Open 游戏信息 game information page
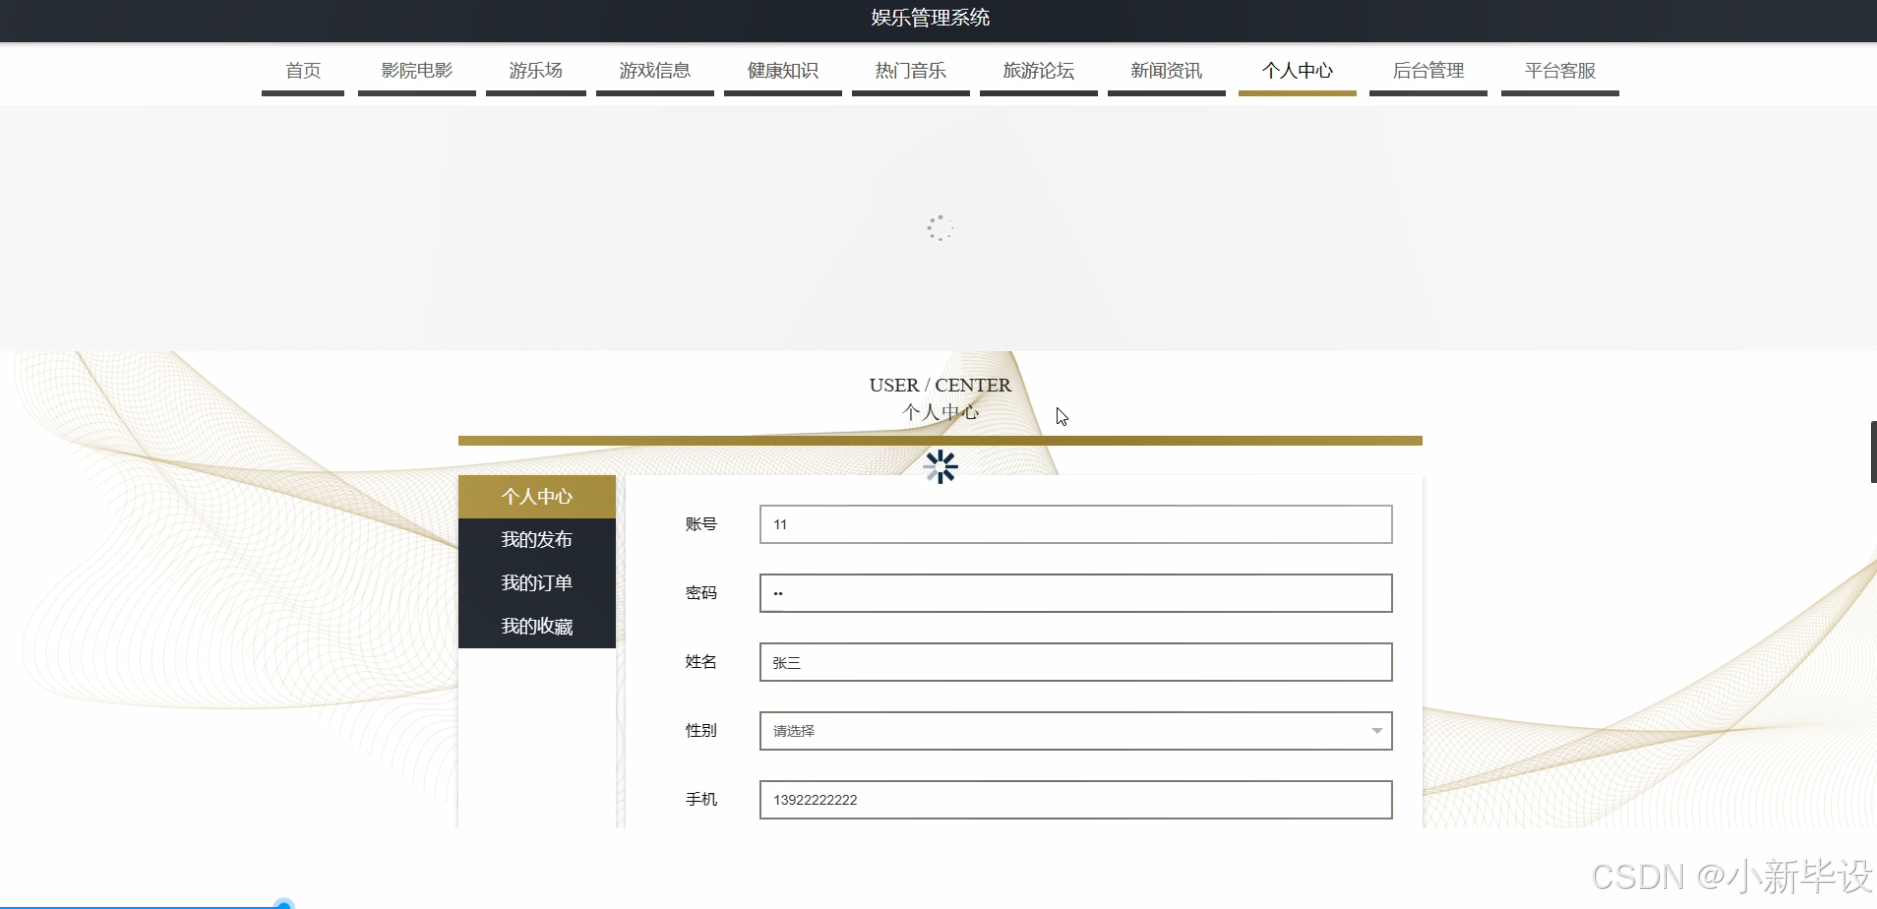This screenshot has height=909, width=1877. point(655,71)
